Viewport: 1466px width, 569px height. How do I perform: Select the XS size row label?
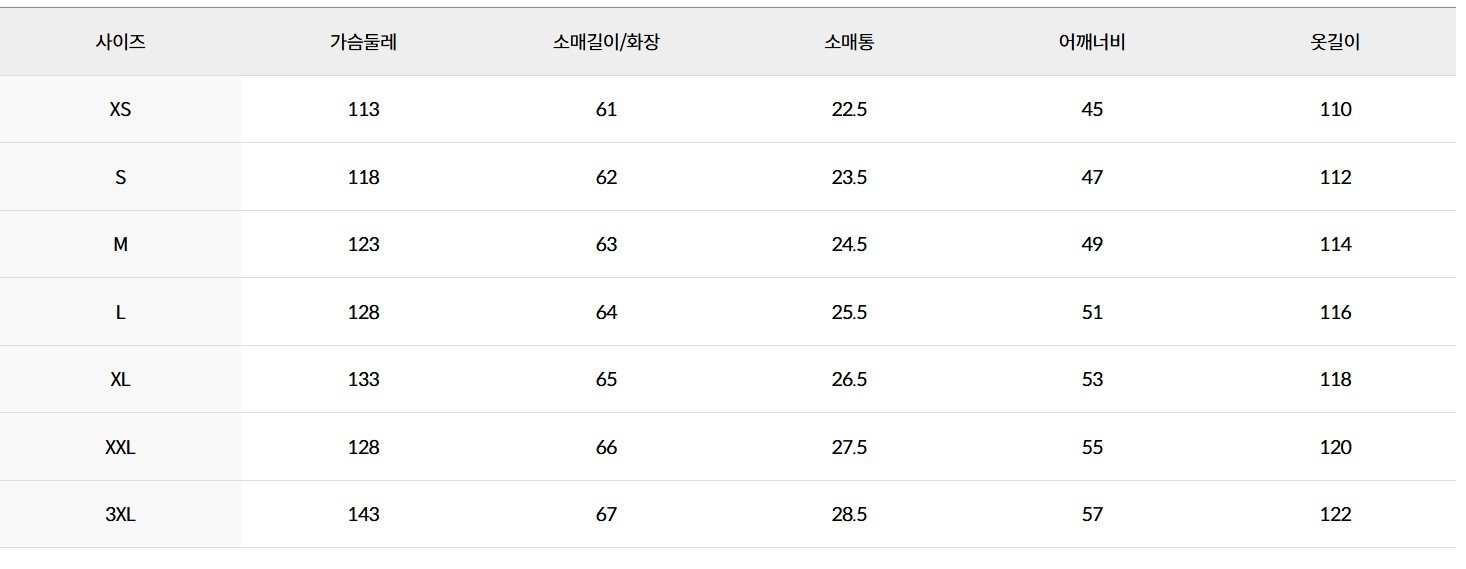(x=120, y=110)
